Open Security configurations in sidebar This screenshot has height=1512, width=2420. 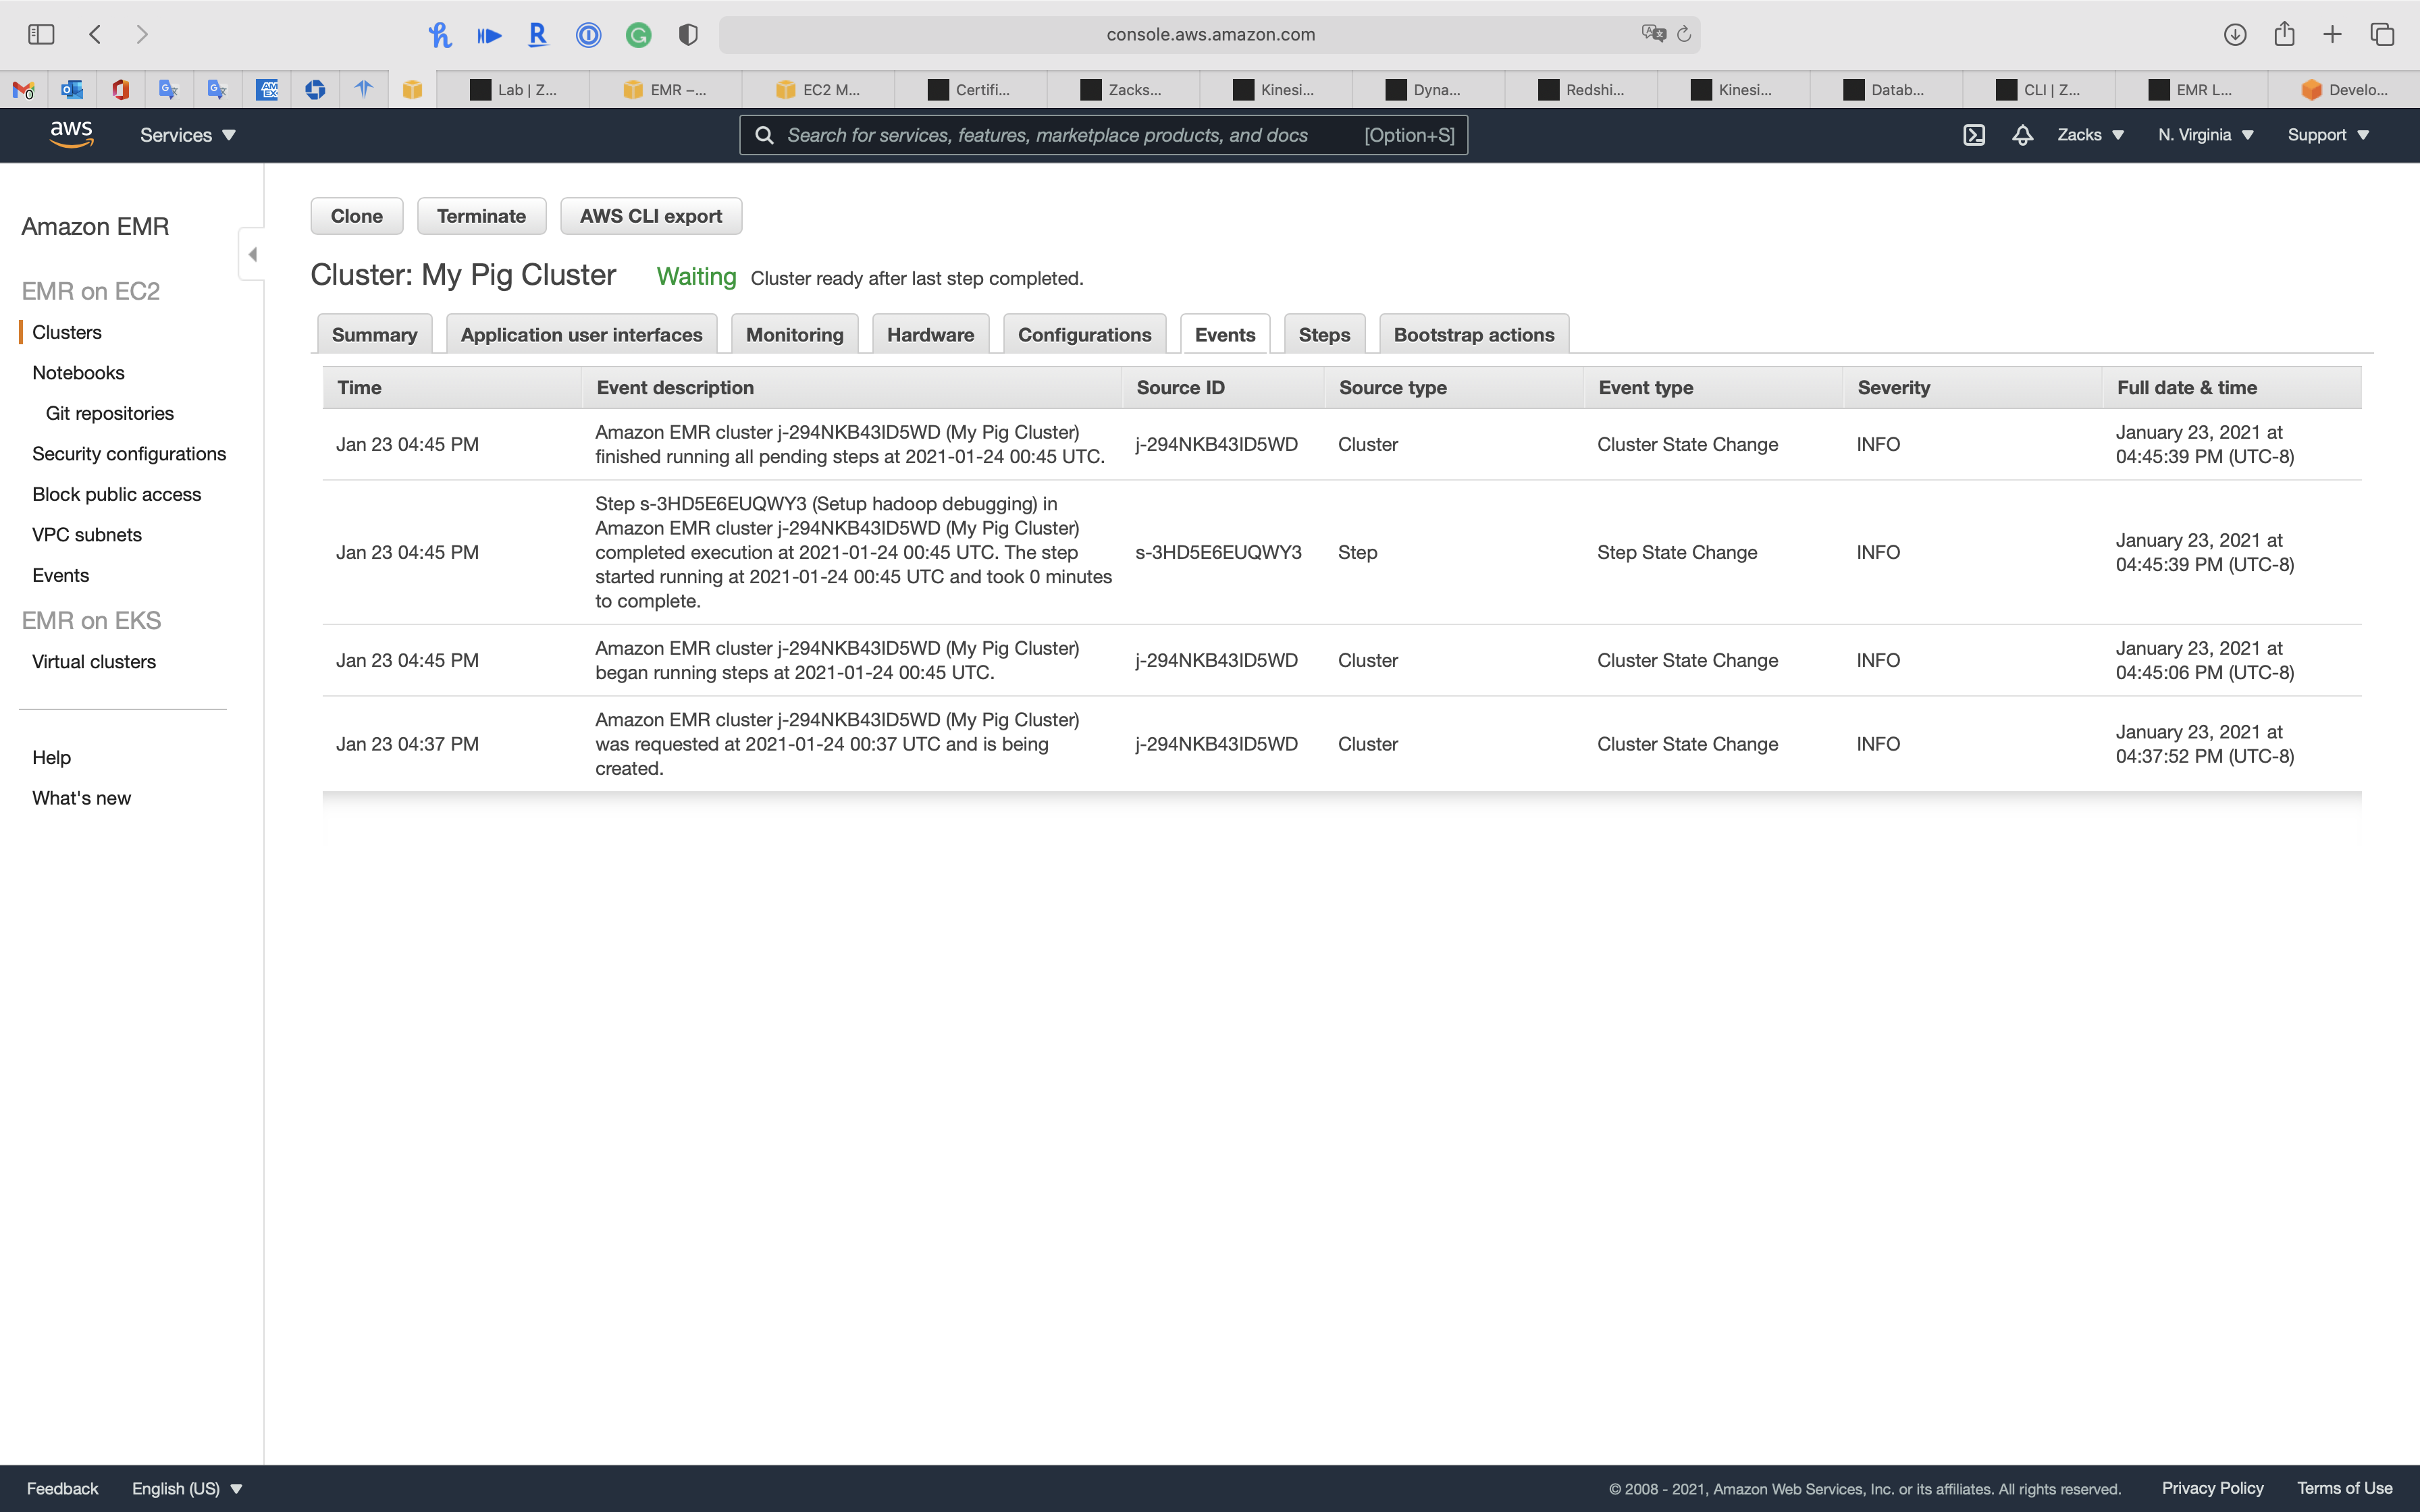(x=129, y=454)
